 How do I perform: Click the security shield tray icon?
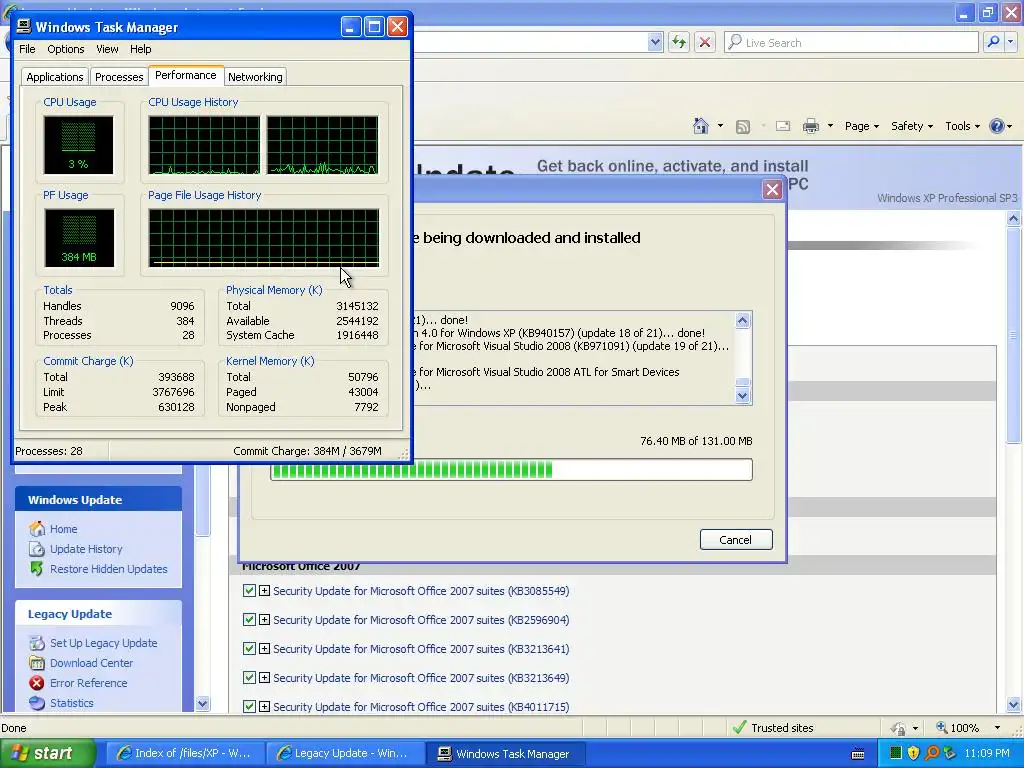click(913, 754)
